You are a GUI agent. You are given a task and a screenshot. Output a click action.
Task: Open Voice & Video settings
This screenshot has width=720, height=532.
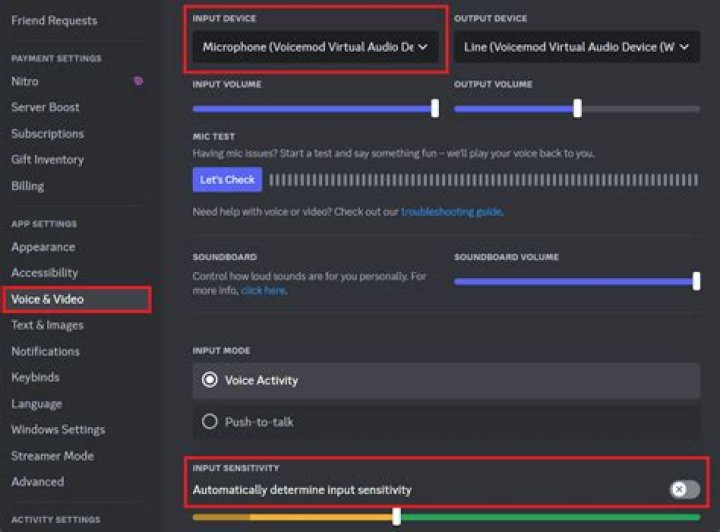pyautogui.click(x=48, y=299)
